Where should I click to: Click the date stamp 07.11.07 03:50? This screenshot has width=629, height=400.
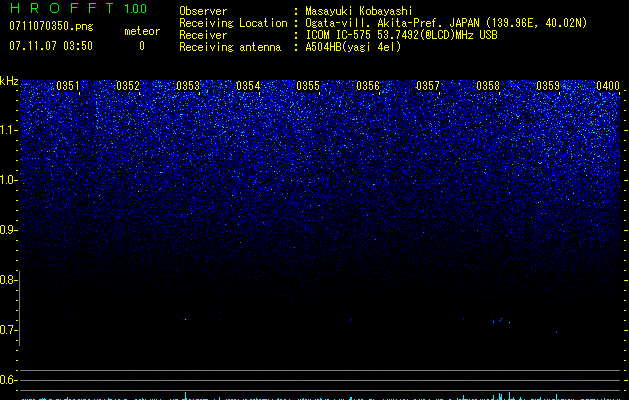(x=51, y=46)
